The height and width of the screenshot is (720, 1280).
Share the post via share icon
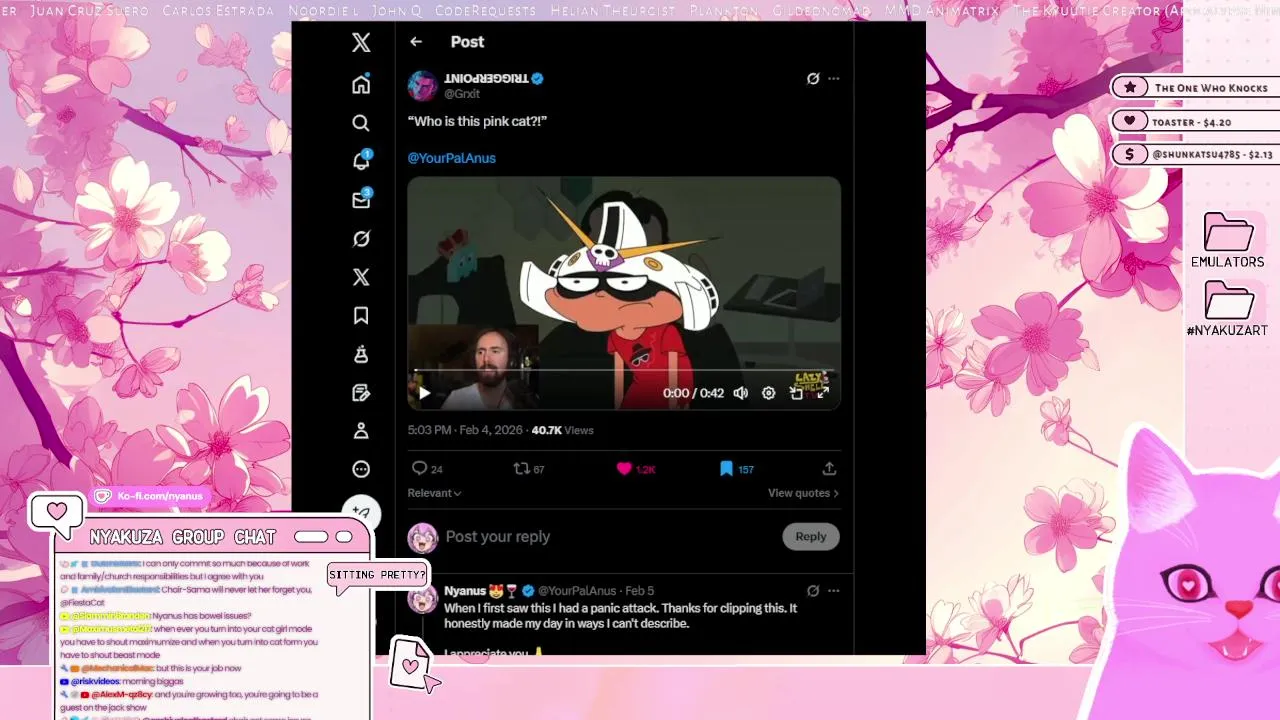829,468
